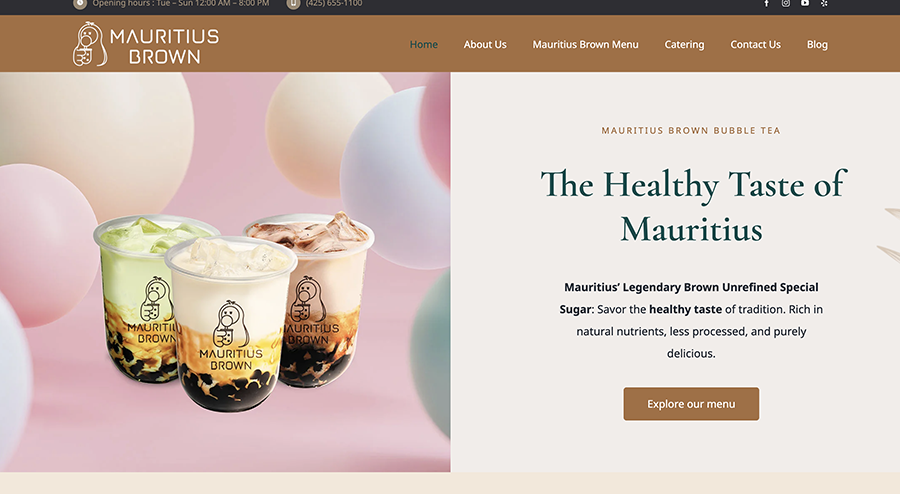Open the Mauritius Brown Menu nav item
This screenshot has height=494, width=900.
[585, 44]
